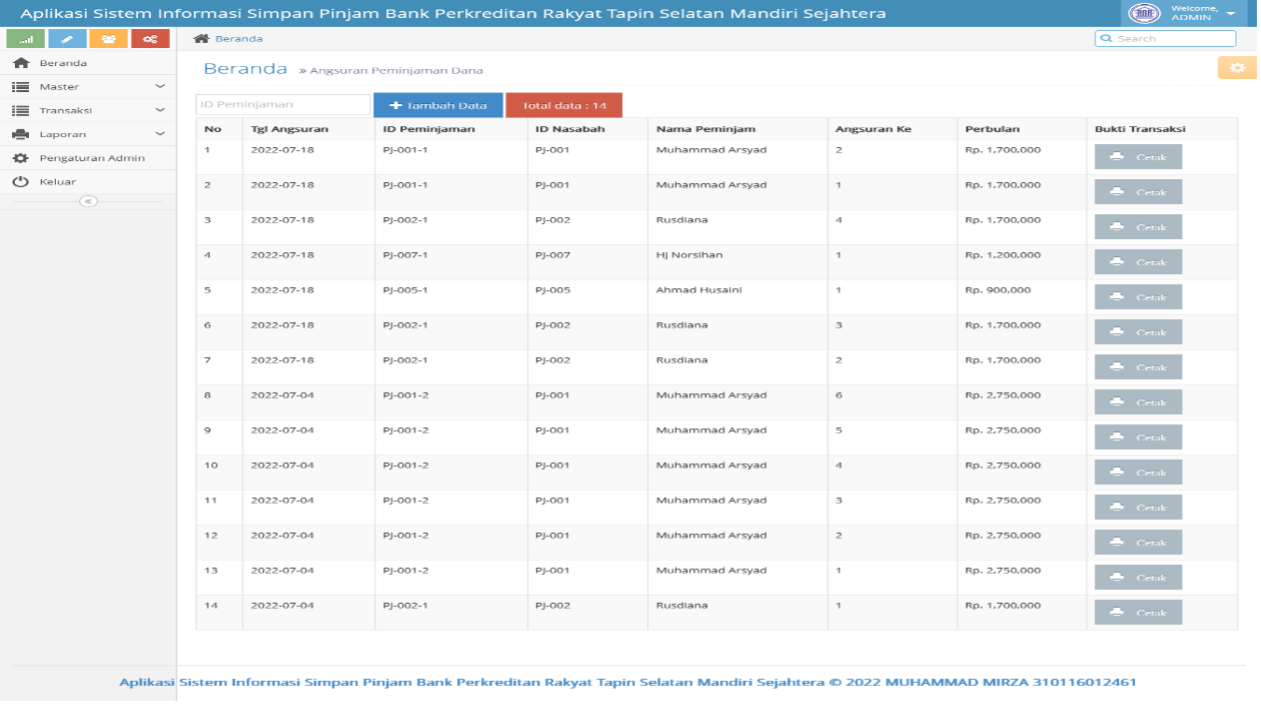Open the Transaksi menu item

[x=88, y=111]
